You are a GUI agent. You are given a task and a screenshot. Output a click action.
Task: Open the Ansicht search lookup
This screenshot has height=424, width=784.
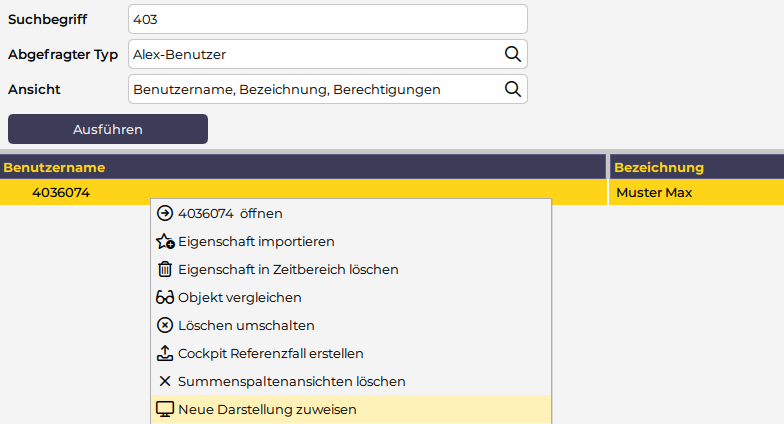(511, 89)
